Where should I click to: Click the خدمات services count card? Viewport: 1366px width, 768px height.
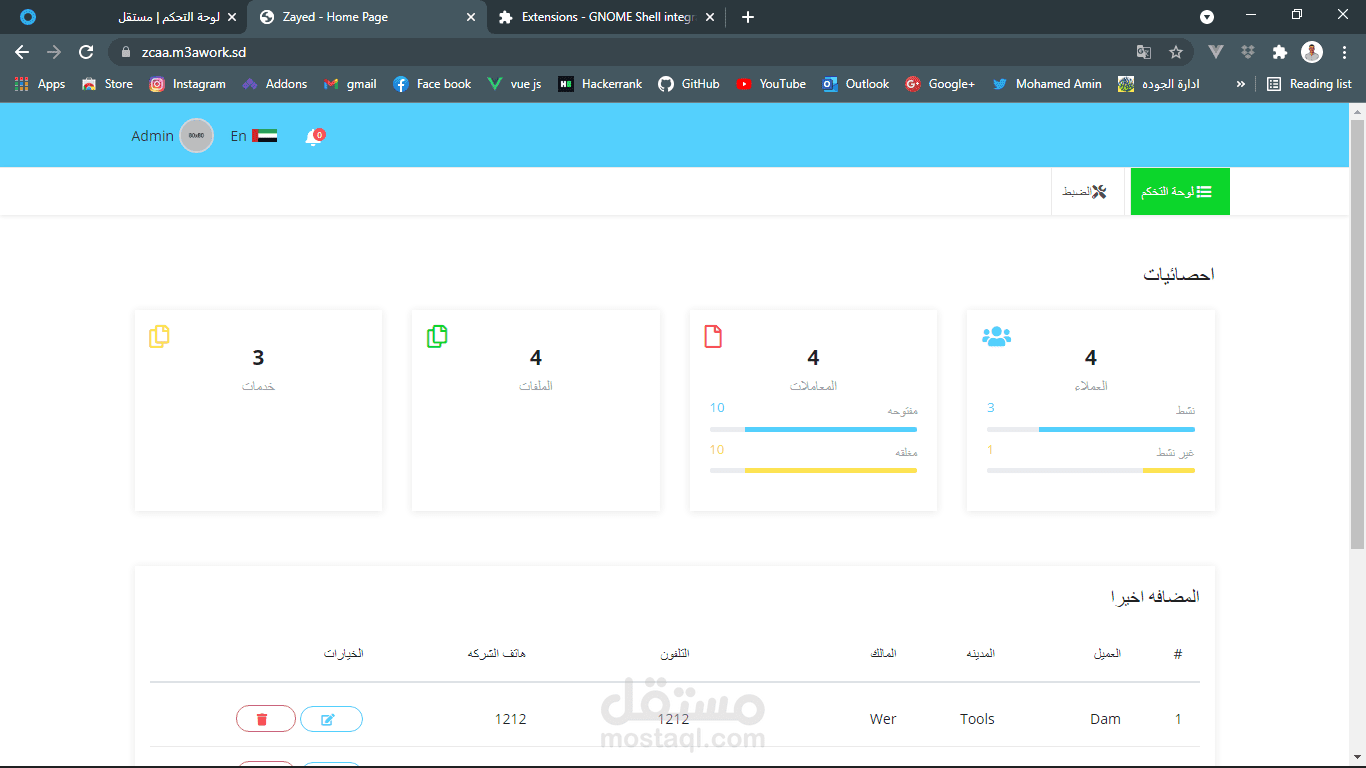[x=259, y=410]
